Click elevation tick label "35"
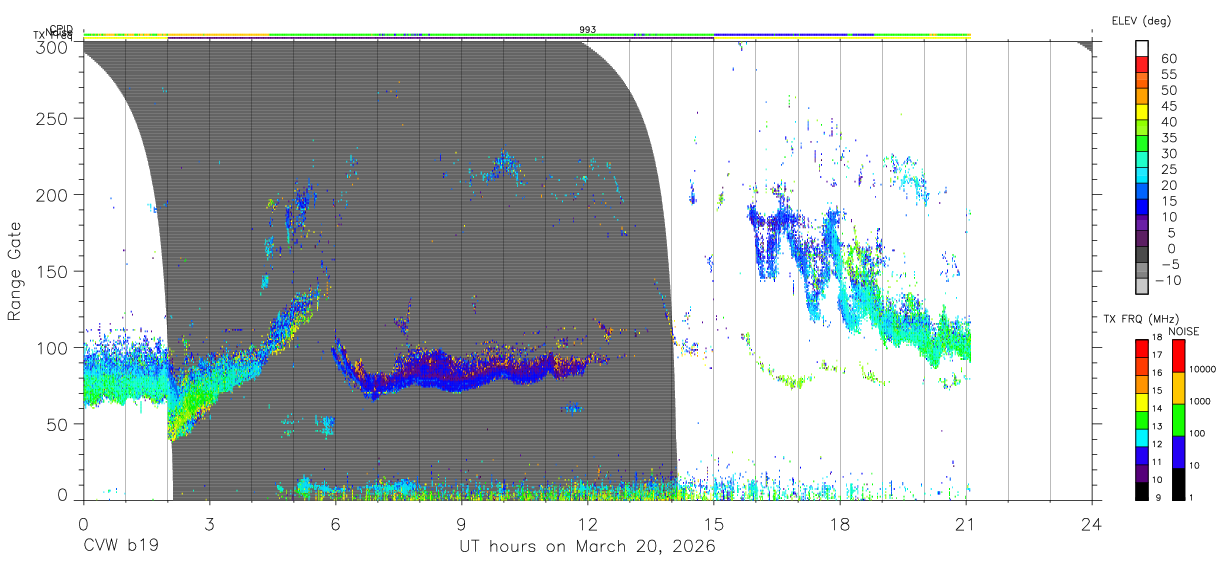 point(1169,138)
